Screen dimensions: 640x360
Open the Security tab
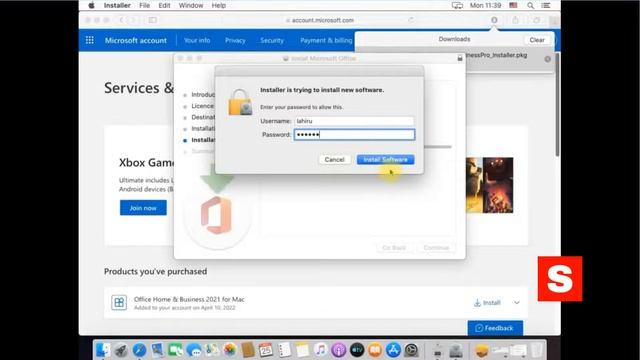click(x=272, y=40)
